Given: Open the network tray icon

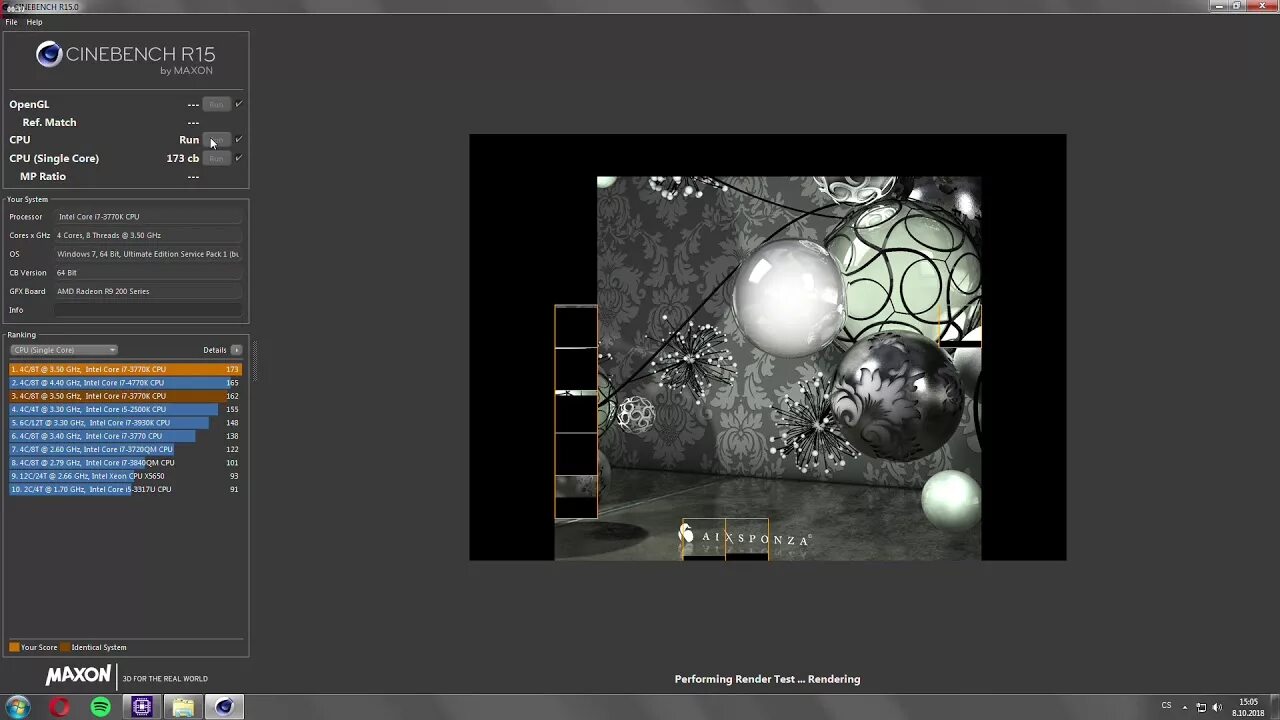Looking at the screenshot, I should pyautogui.click(x=1201, y=707).
